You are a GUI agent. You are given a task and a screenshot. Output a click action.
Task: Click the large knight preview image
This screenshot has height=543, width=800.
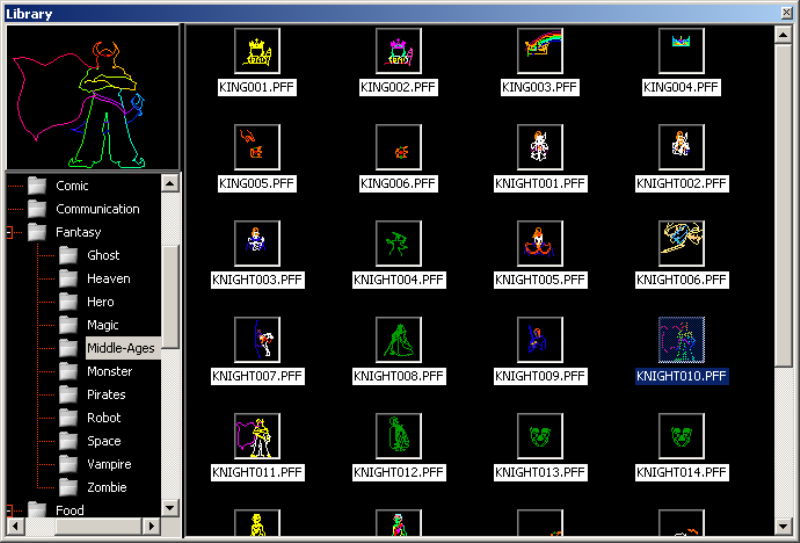tap(92, 97)
